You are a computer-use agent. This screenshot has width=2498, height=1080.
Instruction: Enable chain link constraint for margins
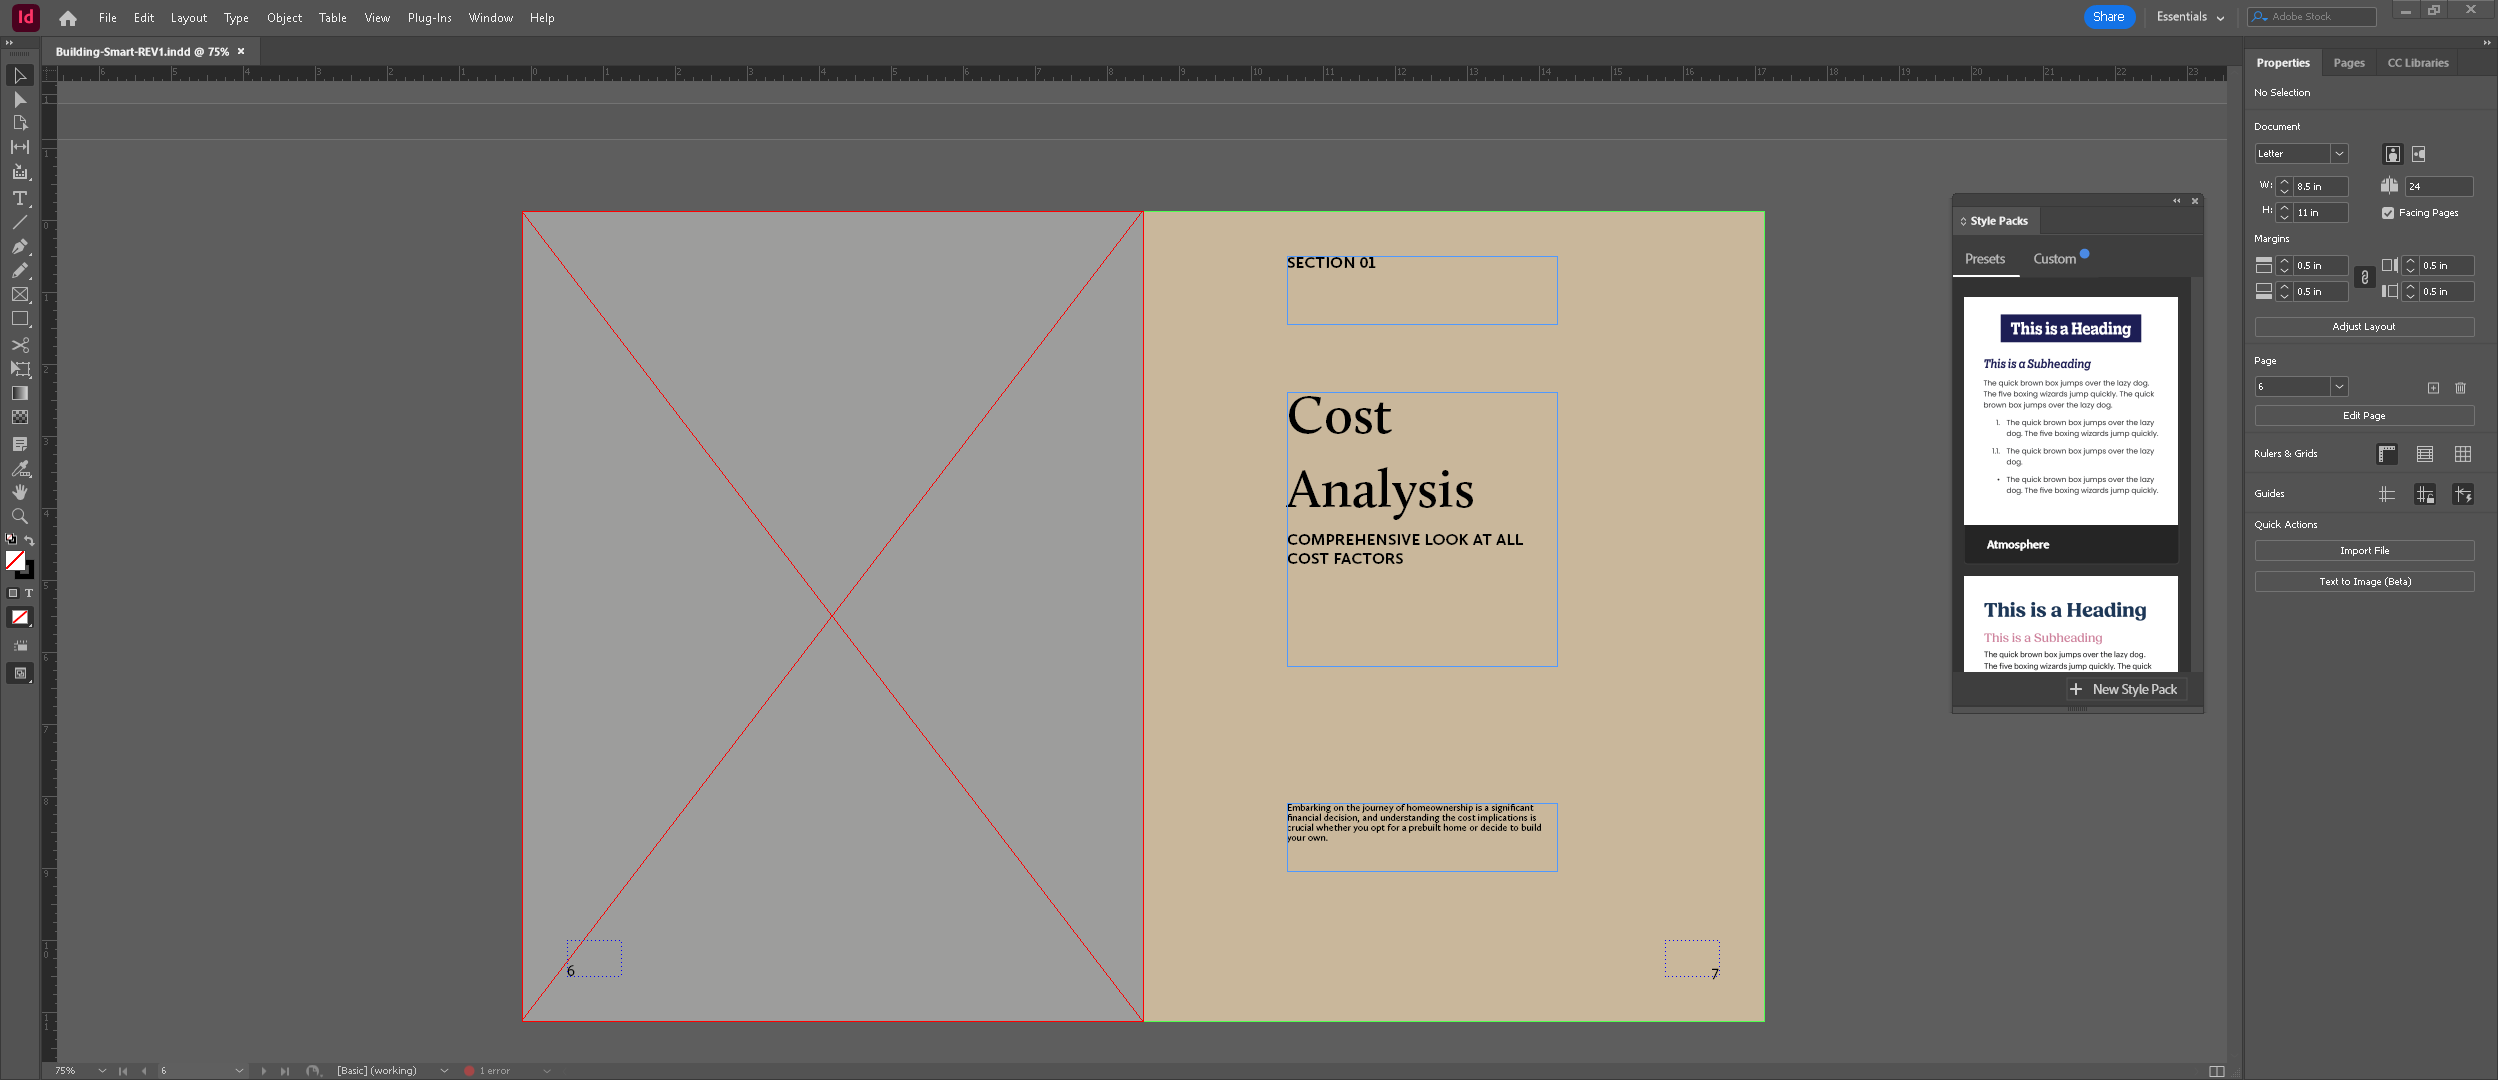coord(2364,277)
